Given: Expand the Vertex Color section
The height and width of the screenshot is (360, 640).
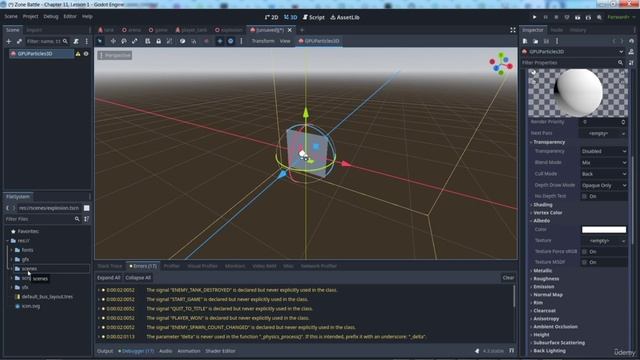Looking at the screenshot, I should [547, 213].
